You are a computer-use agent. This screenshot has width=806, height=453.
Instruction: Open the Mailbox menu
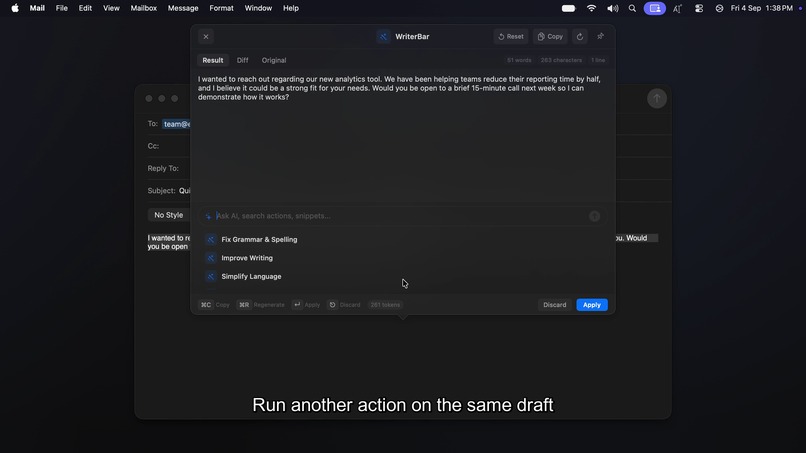pyautogui.click(x=143, y=8)
